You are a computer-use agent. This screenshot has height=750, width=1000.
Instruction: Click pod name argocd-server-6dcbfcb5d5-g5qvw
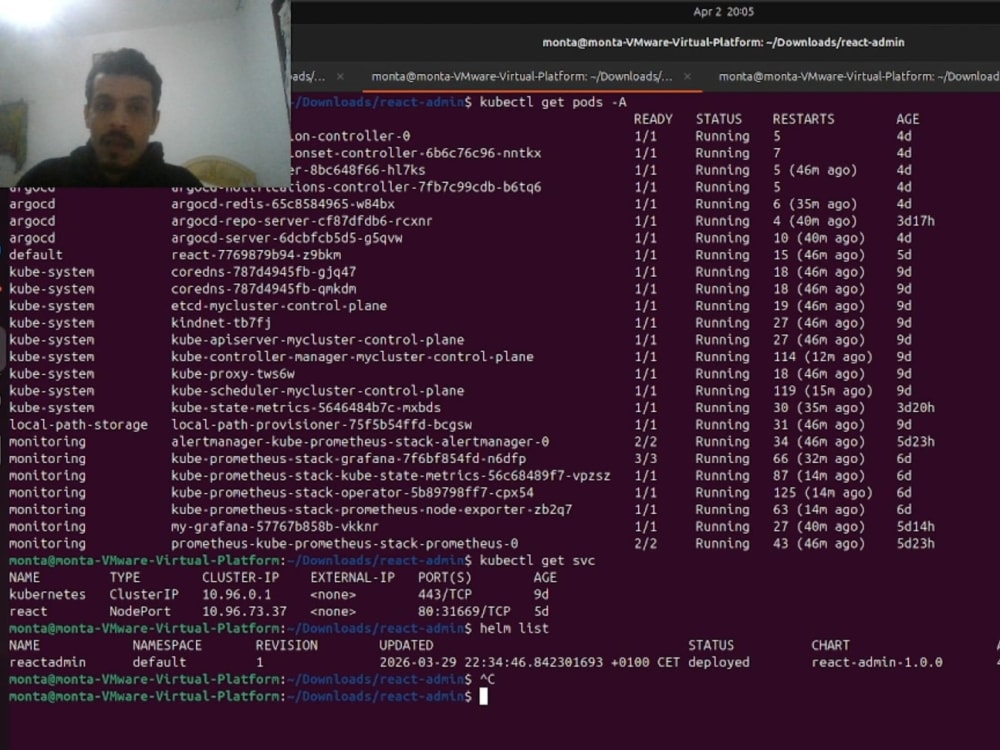[287, 238]
